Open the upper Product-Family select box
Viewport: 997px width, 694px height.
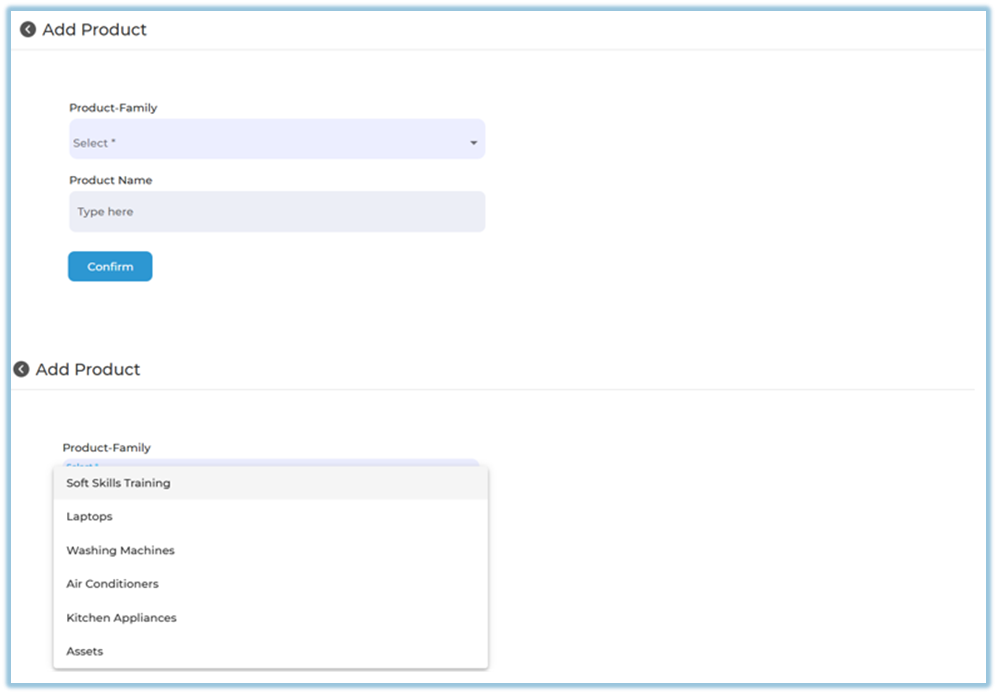point(276,139)
